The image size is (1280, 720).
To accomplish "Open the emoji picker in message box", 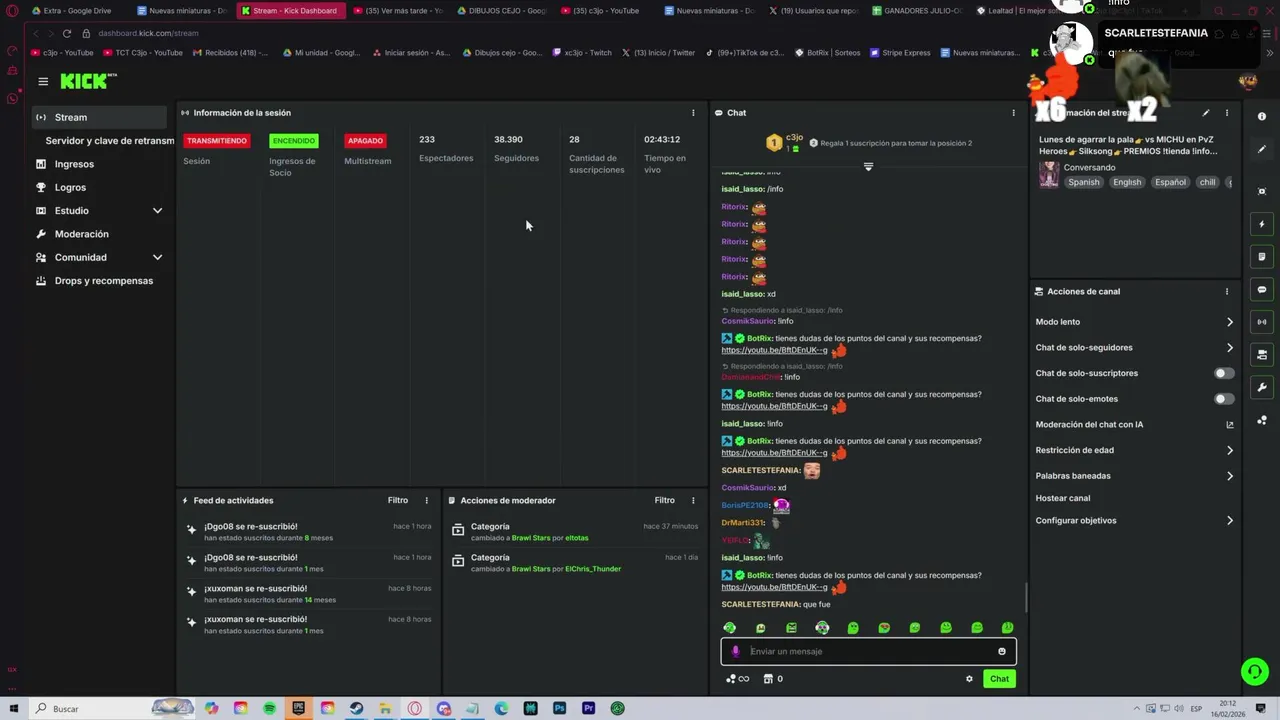I will tap(1002, 652).
